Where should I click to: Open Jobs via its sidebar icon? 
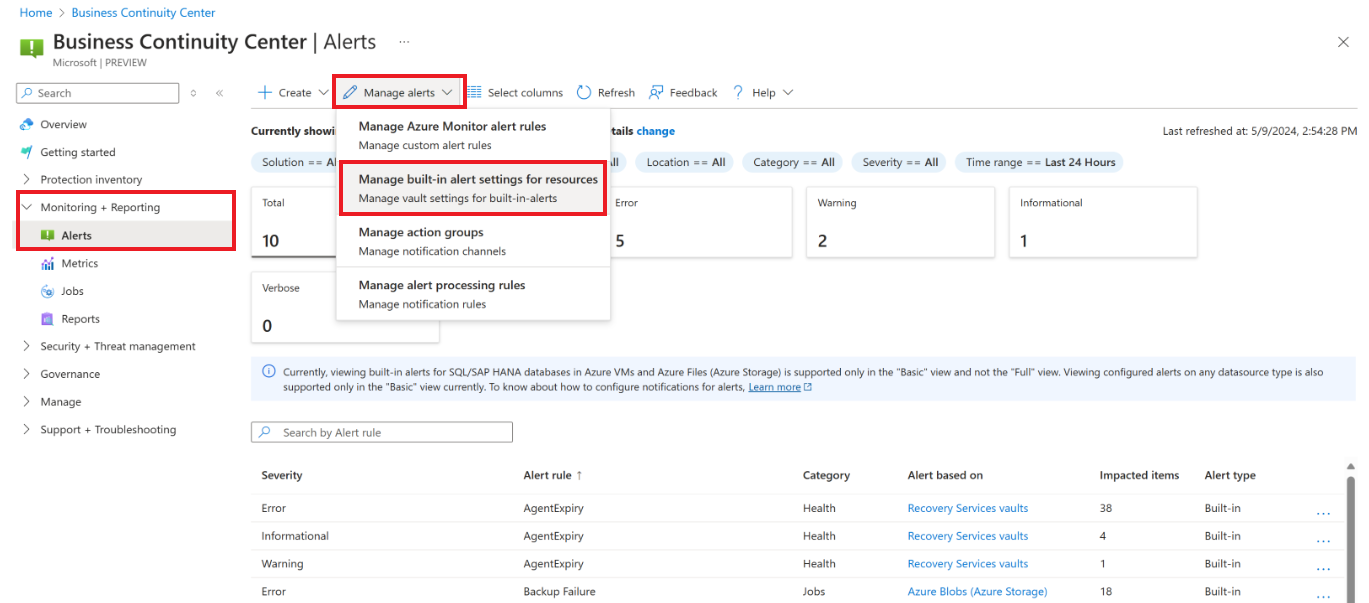tap(47, 292)
